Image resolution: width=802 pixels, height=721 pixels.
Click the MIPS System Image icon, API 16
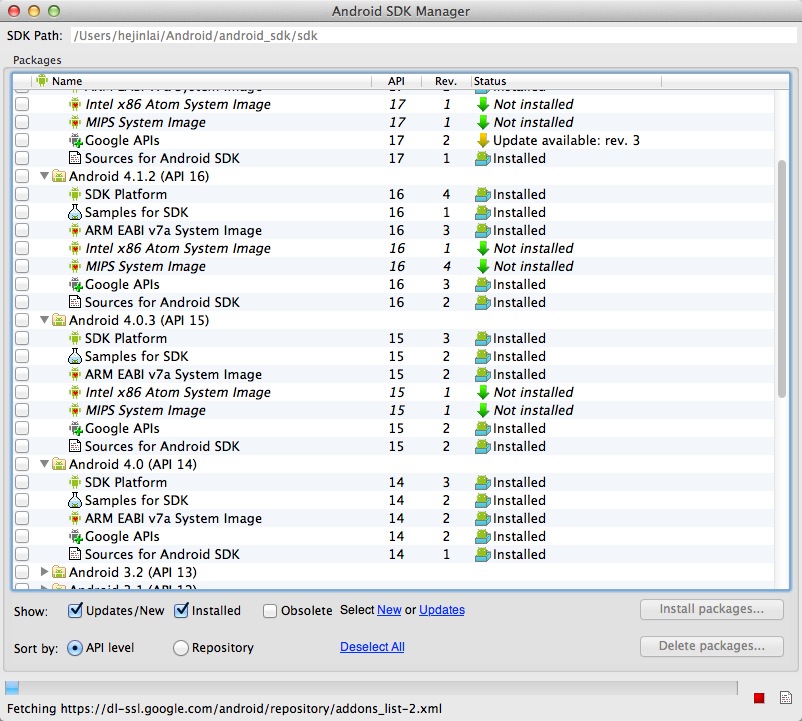point(75,266)
